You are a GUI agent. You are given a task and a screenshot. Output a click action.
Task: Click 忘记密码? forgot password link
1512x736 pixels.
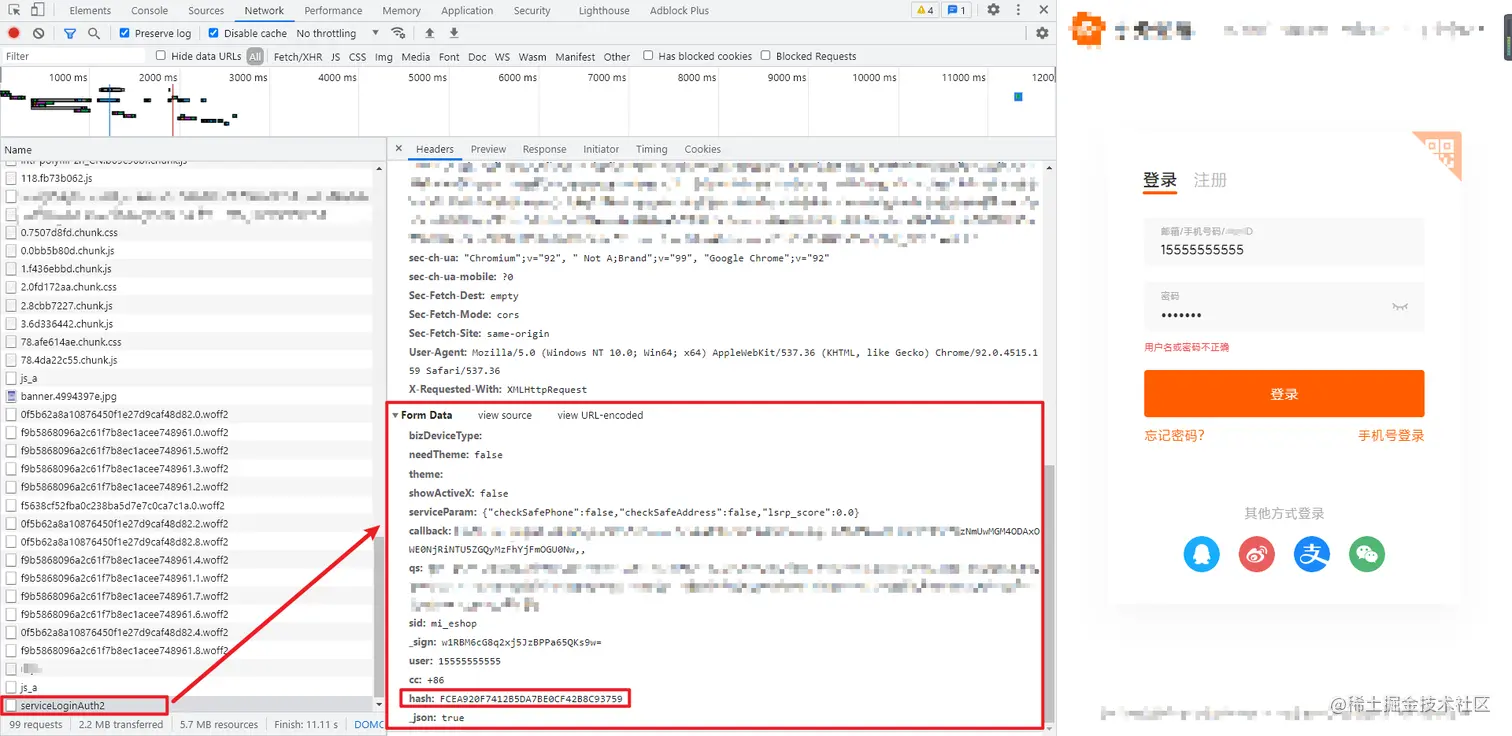tap(1174, 435)
